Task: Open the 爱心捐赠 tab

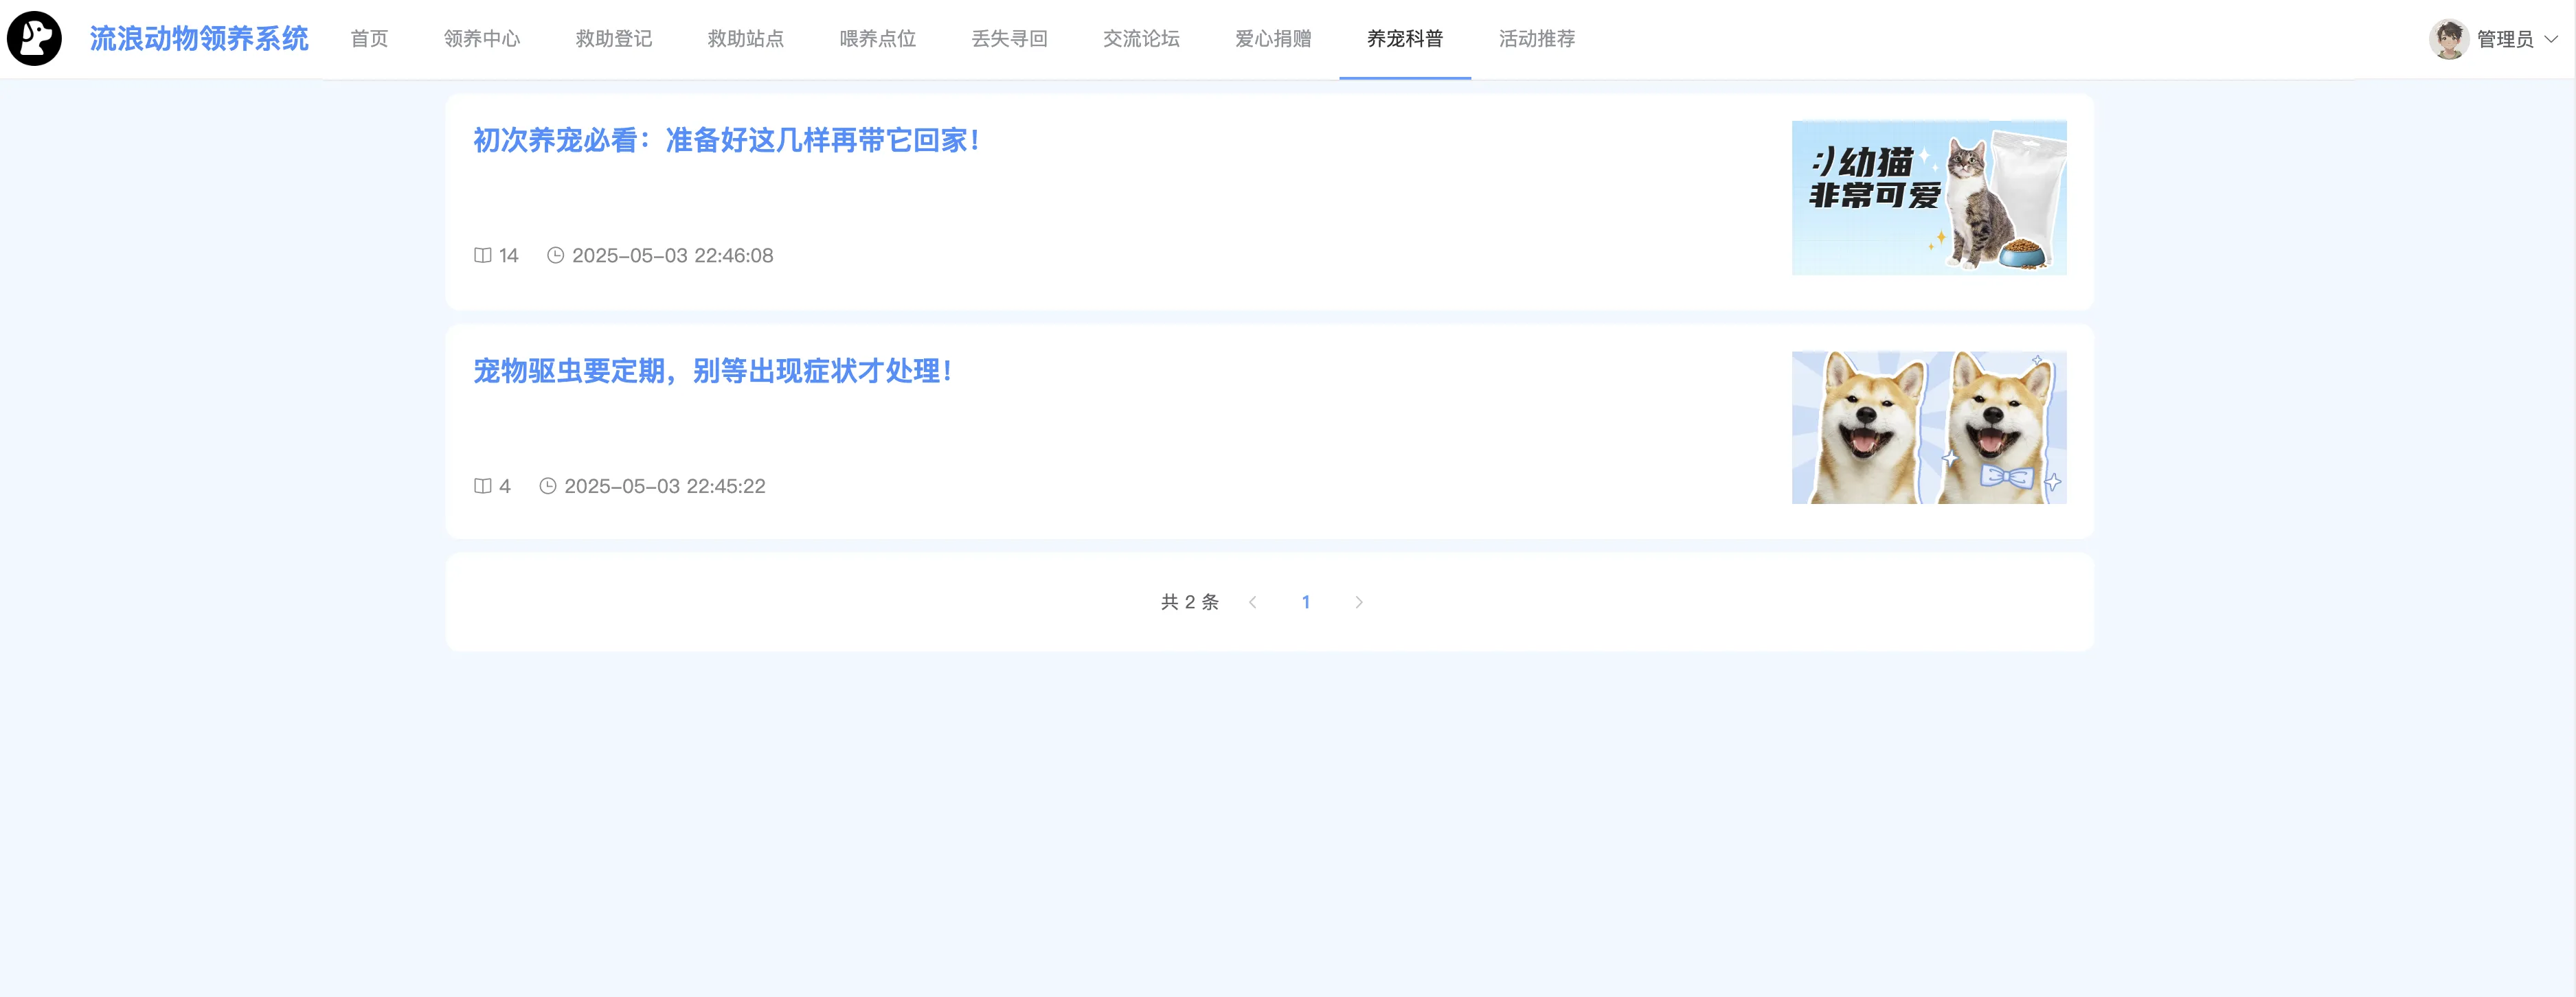Action: pyautogui.click(x=1273, y=39)
